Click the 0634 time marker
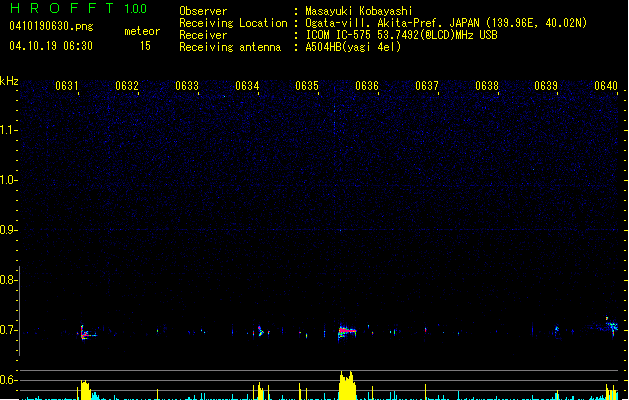The height and width of the screenshot is (400, 629). tap(247, 86)
